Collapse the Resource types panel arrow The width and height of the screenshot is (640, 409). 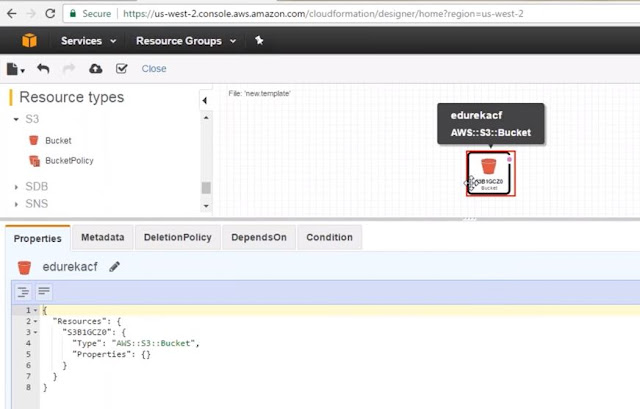pos(205,100)
